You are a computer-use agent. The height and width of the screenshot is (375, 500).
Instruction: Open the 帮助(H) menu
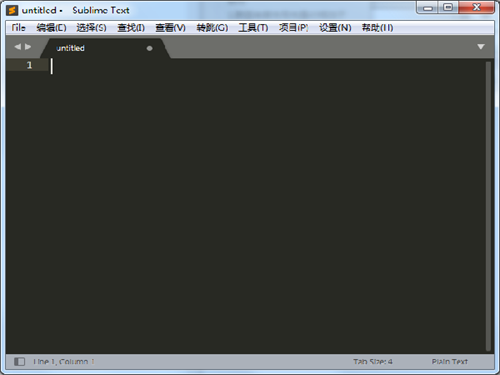[x=377, y=28]
